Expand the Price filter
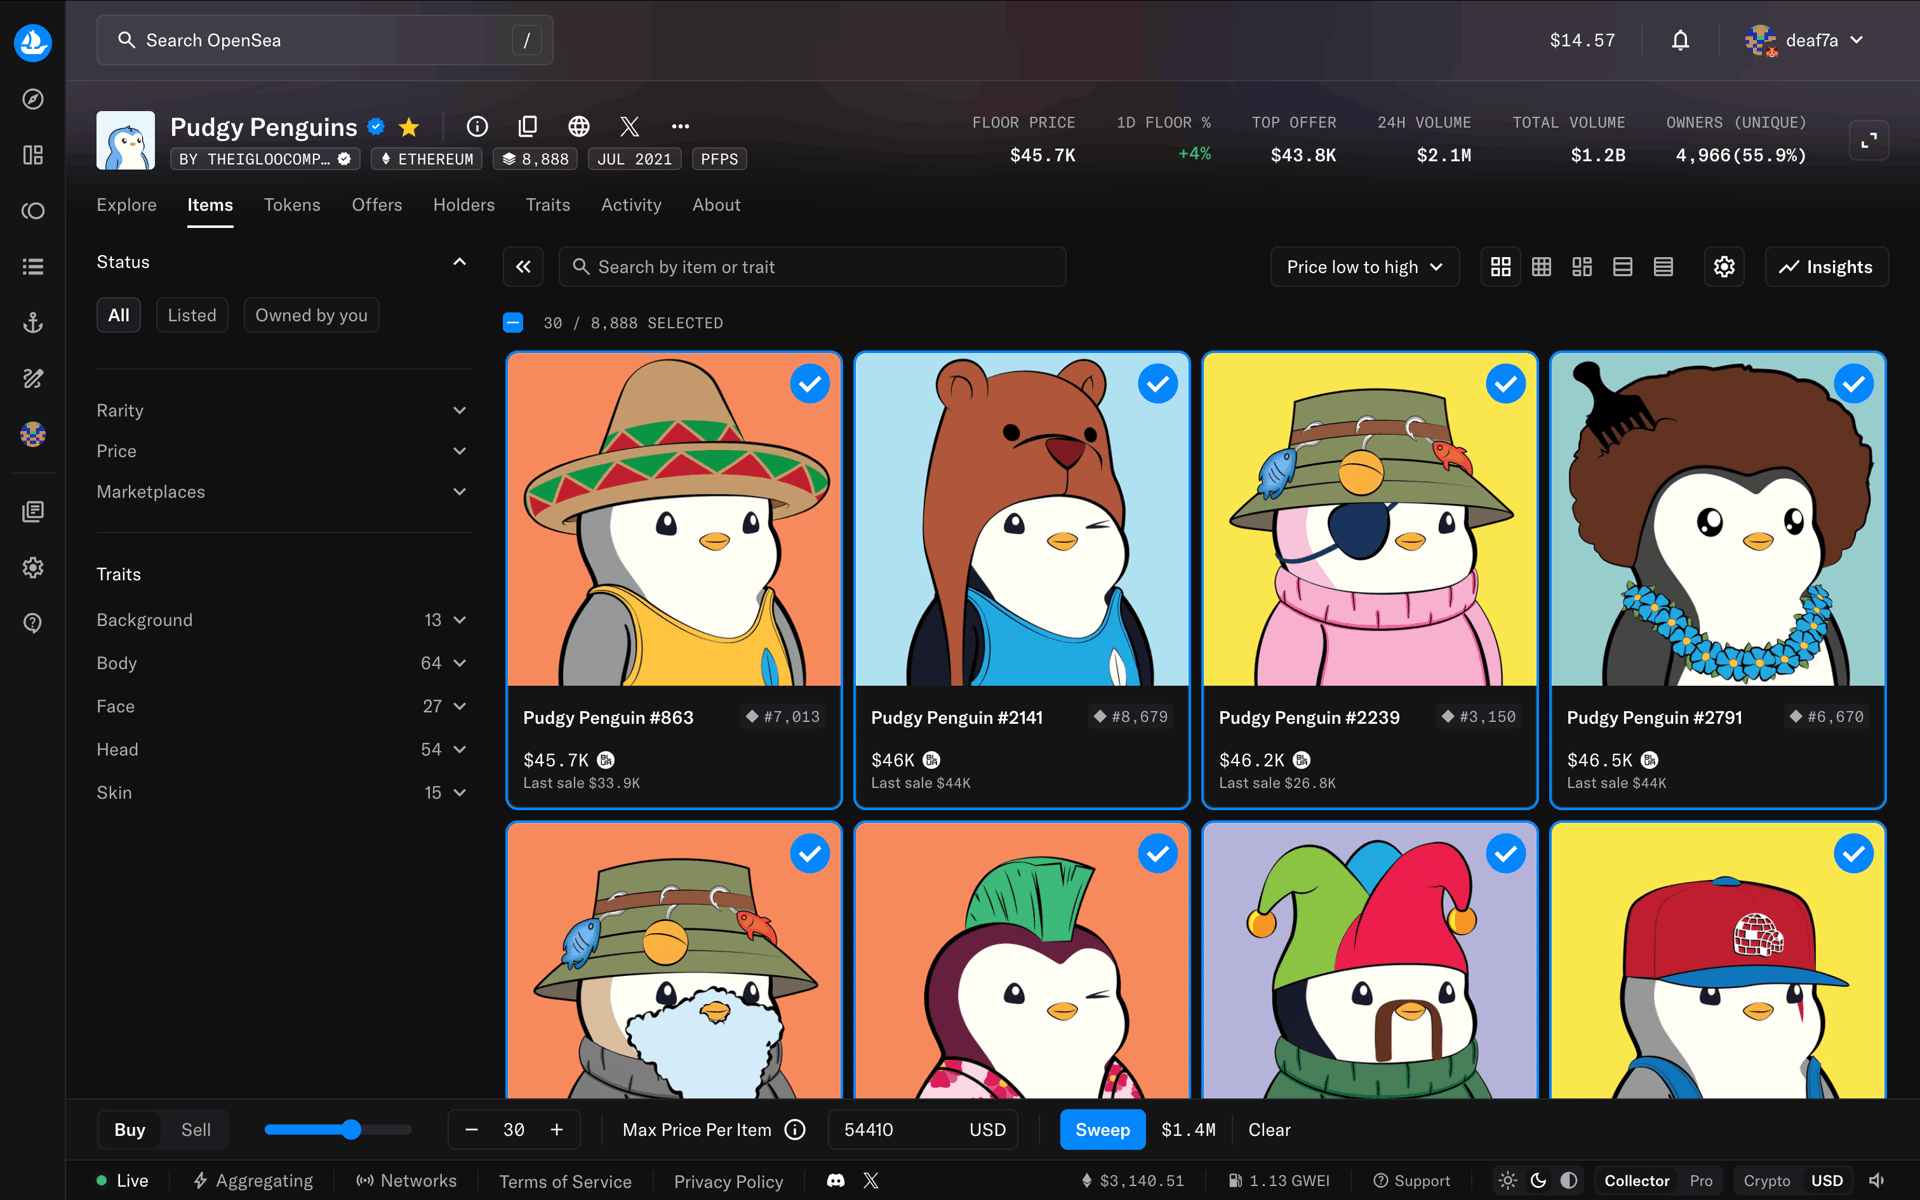 [283, 451]
